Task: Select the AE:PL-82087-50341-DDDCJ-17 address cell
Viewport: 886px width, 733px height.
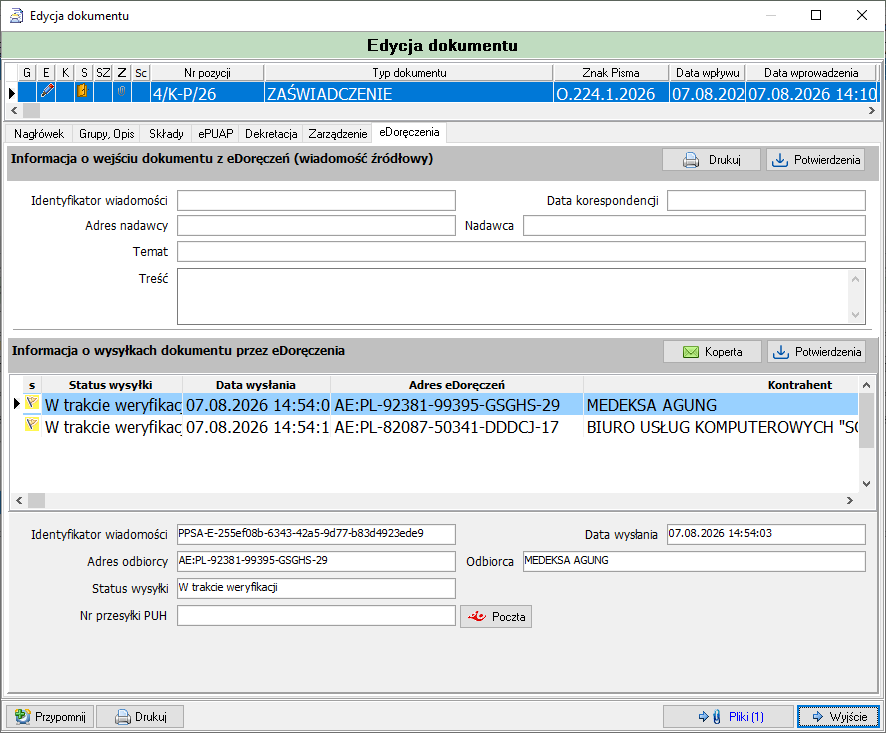Action: (x=457, y=427)
